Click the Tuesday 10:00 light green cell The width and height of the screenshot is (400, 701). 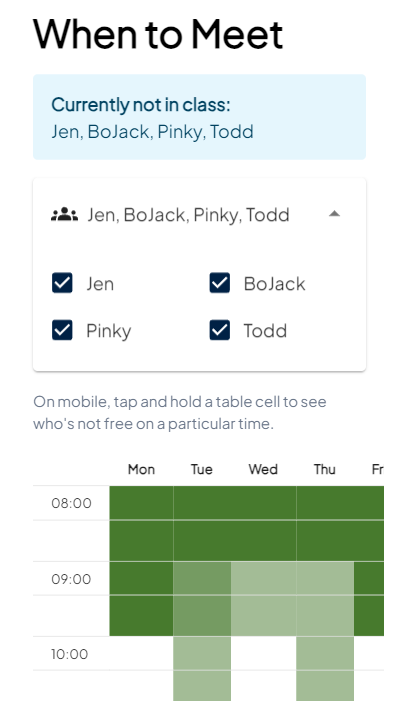point(202,653)
